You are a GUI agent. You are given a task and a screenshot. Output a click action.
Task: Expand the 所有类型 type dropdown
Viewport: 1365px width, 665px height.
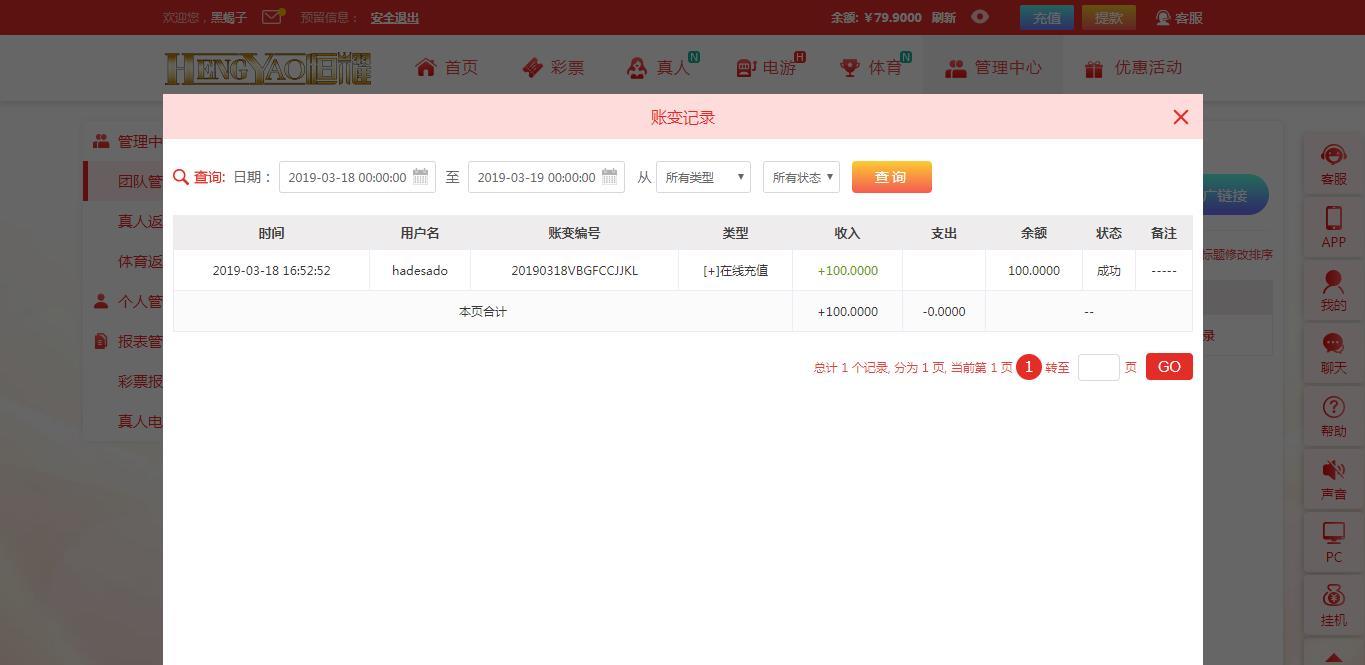click(x=703, y=177)
